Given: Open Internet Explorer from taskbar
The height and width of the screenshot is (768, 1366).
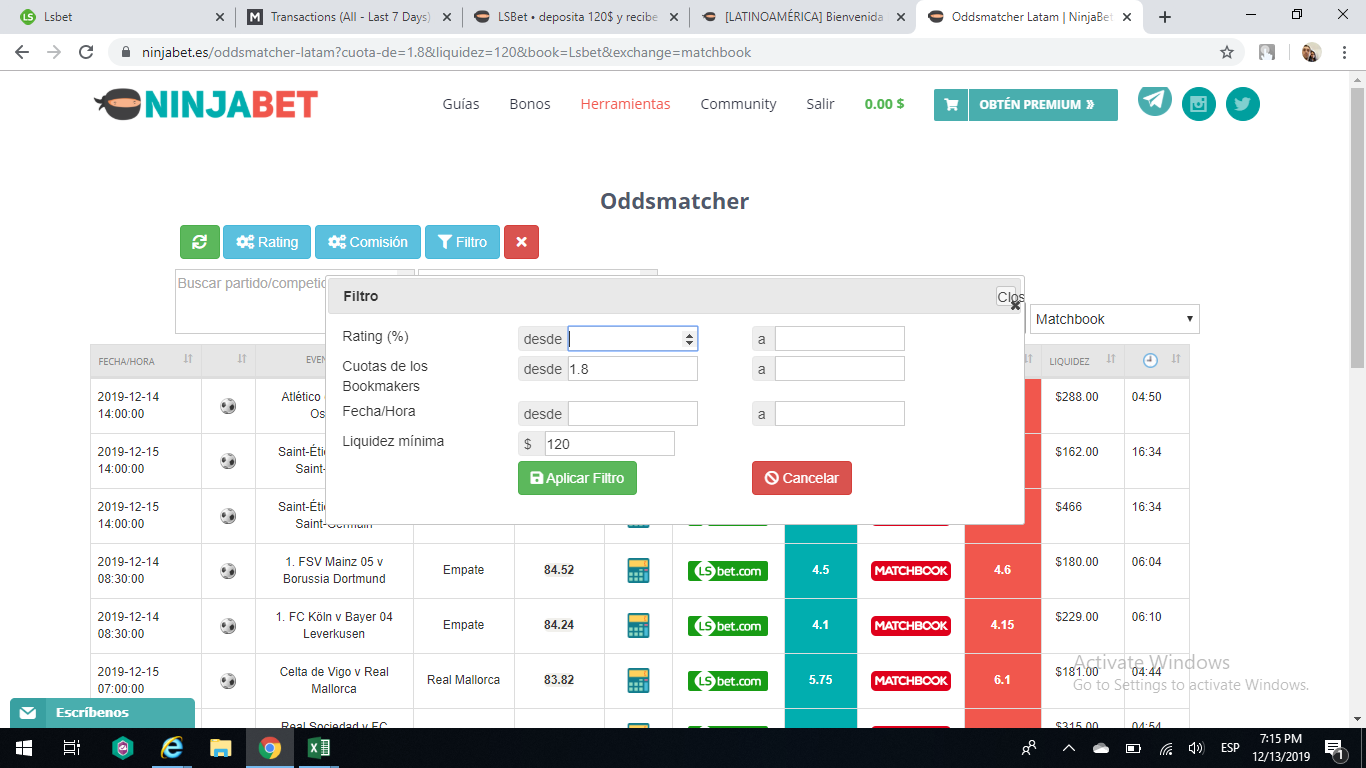Looking at the screenshot, I should point(172,748).
